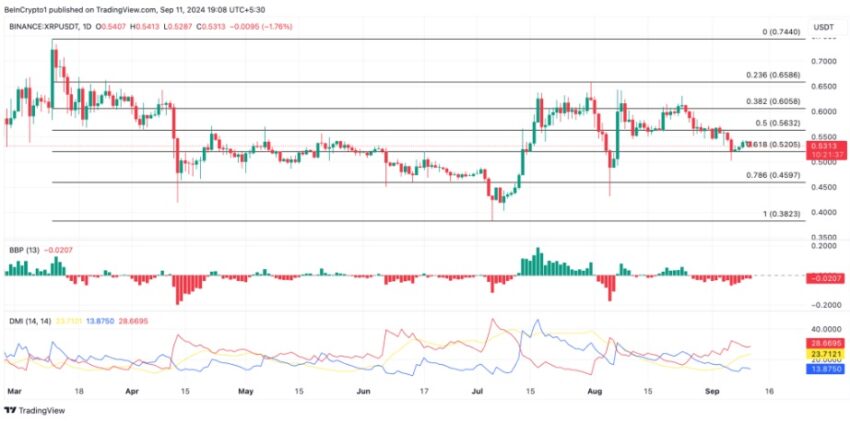Viewport: 850px width, 434px height.
Task: Click the red DMI value tag 28.6695
Action: pyautogui.click(x=827, y=344)
